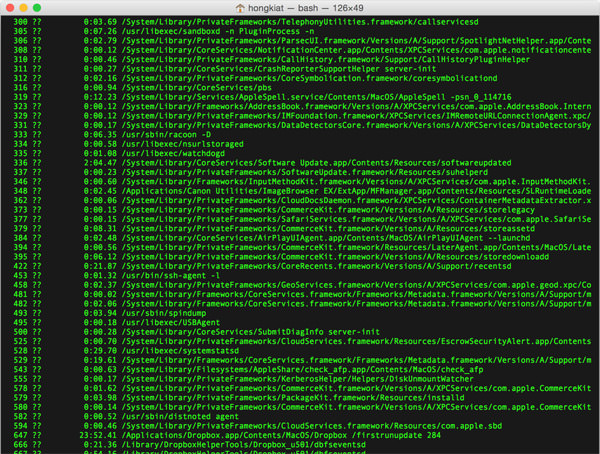Click the racoon -D process line
Image resolution: width=600 pixels, height=454 pixels.
112,135
